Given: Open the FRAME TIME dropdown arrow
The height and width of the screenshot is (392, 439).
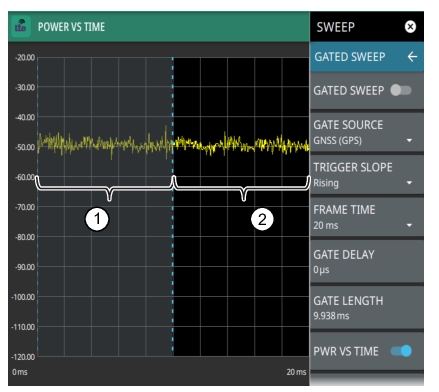Looking at the screenshot, I should pyautogui.click(x=409, y=225).
